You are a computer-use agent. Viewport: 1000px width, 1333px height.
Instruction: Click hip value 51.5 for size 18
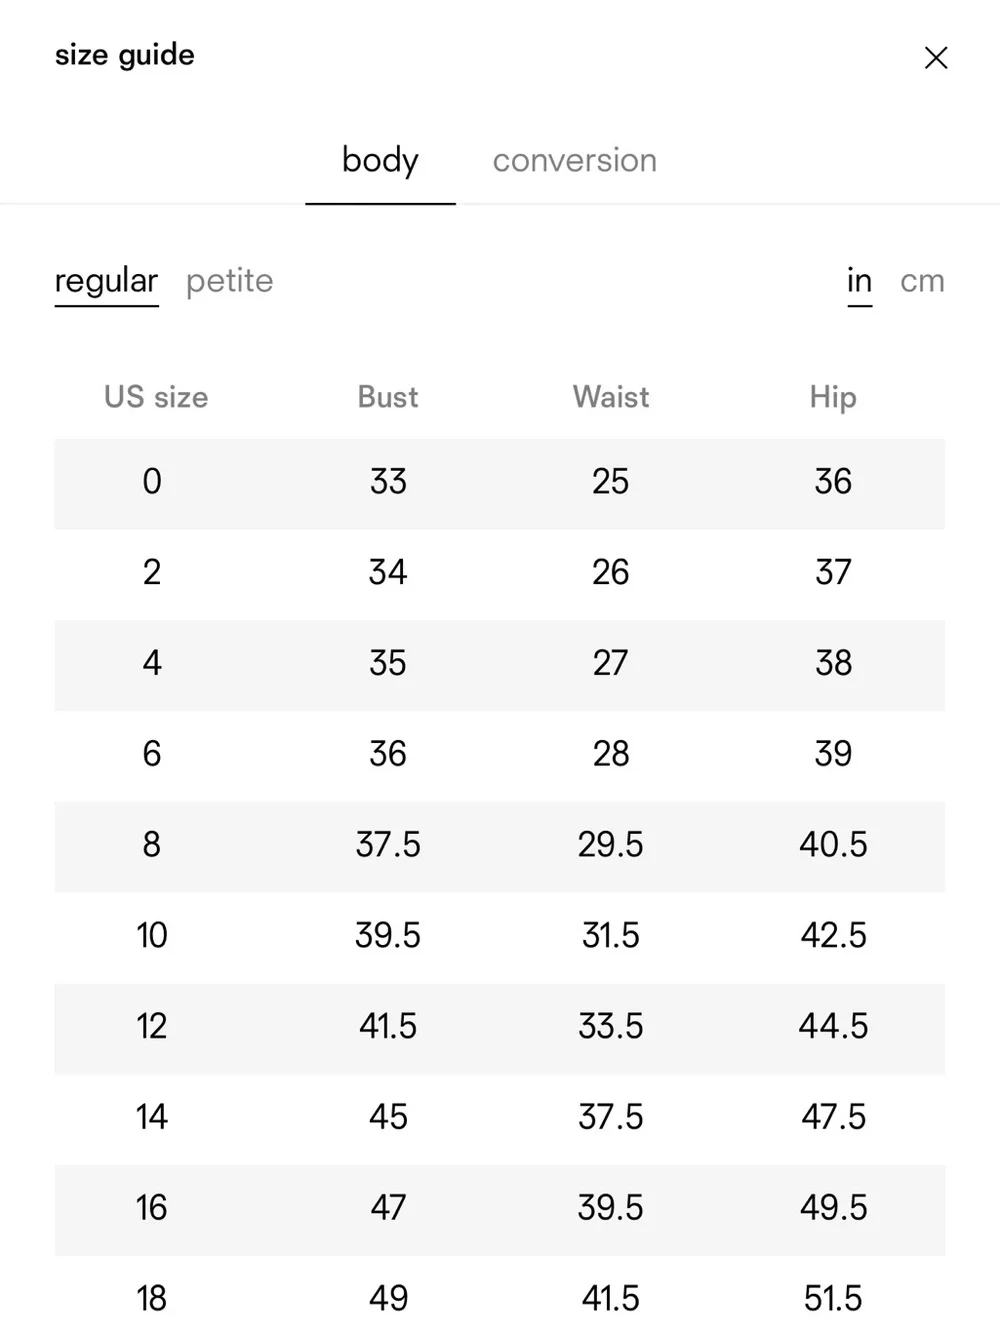click(833, 1299)
